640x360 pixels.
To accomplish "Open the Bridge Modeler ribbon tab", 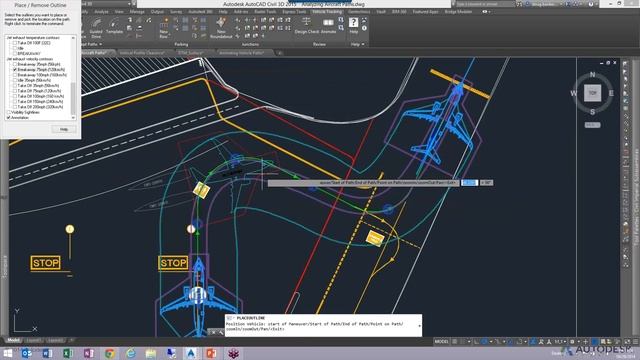I will tap(458, 12).
